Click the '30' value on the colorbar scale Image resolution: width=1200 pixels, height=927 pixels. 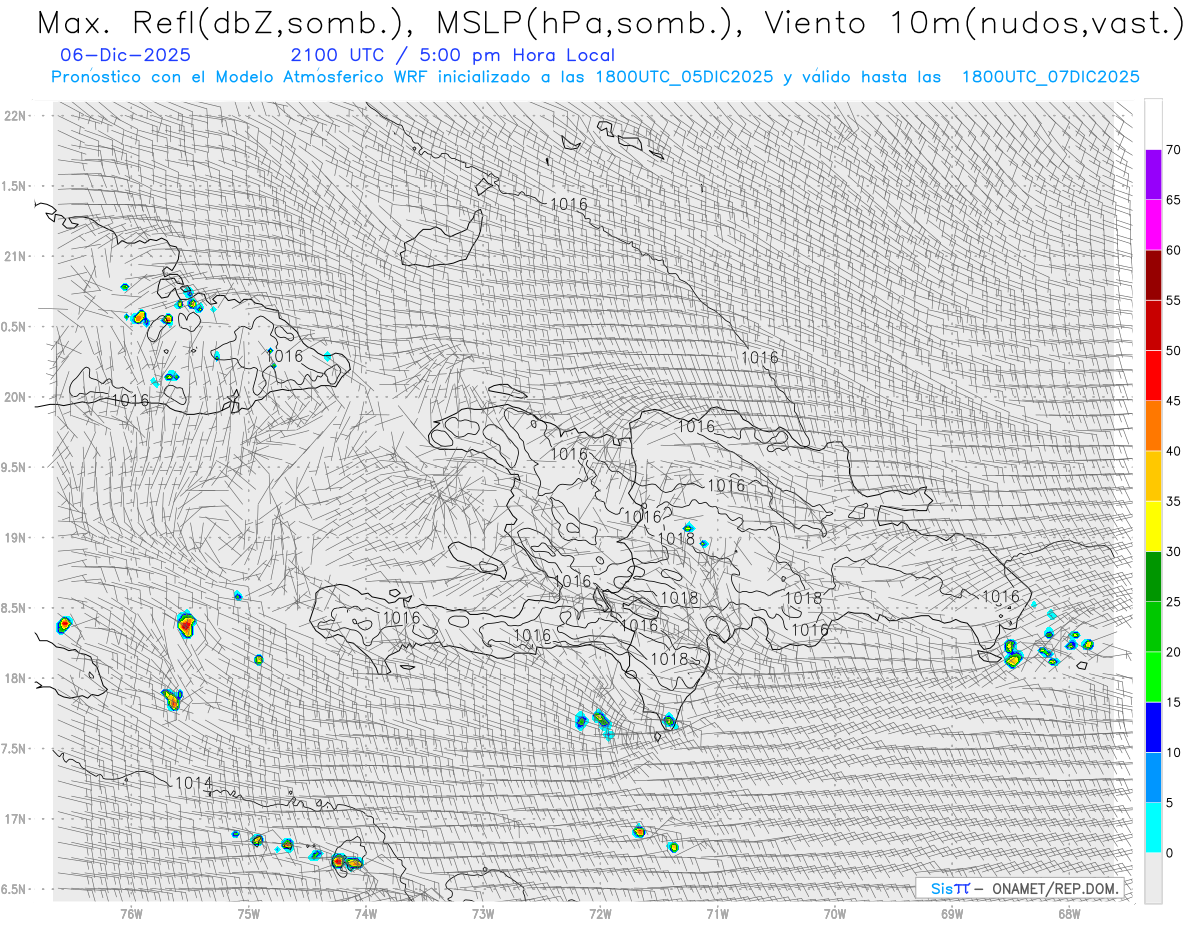[1173, 551]
